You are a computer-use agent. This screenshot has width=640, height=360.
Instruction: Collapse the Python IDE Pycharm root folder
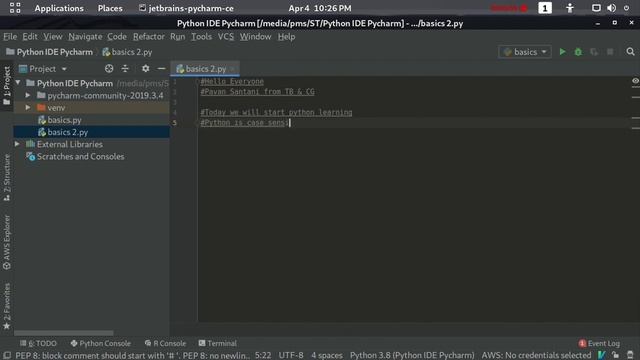click(x=18, y=83)
